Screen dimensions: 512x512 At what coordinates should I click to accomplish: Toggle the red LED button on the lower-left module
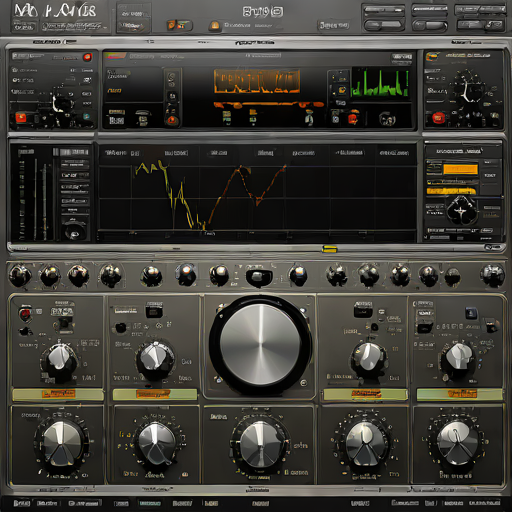pyautogui.click(x=25, y=313)
